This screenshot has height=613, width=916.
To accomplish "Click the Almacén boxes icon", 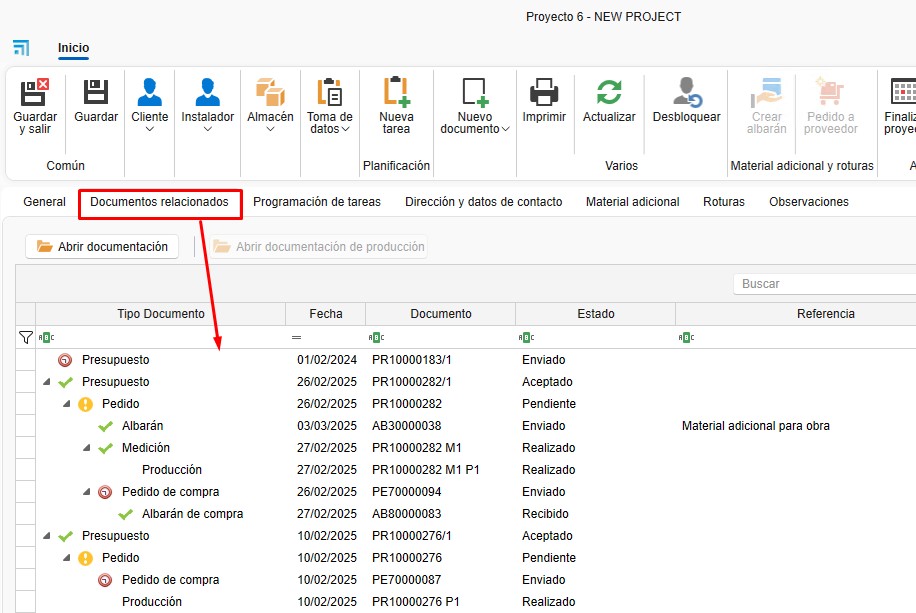I will [270, 92].
